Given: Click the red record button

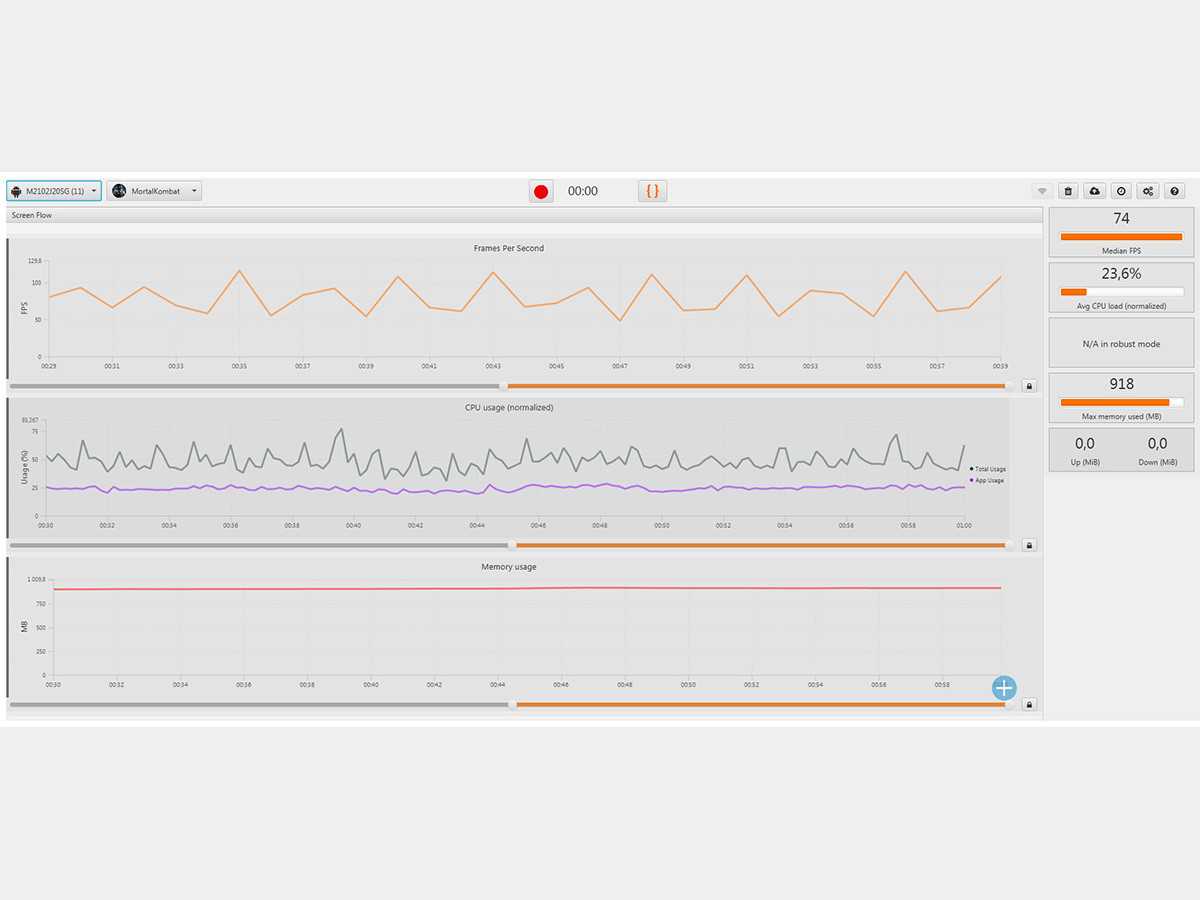Looking at the screenshot, I should [541, 191].
